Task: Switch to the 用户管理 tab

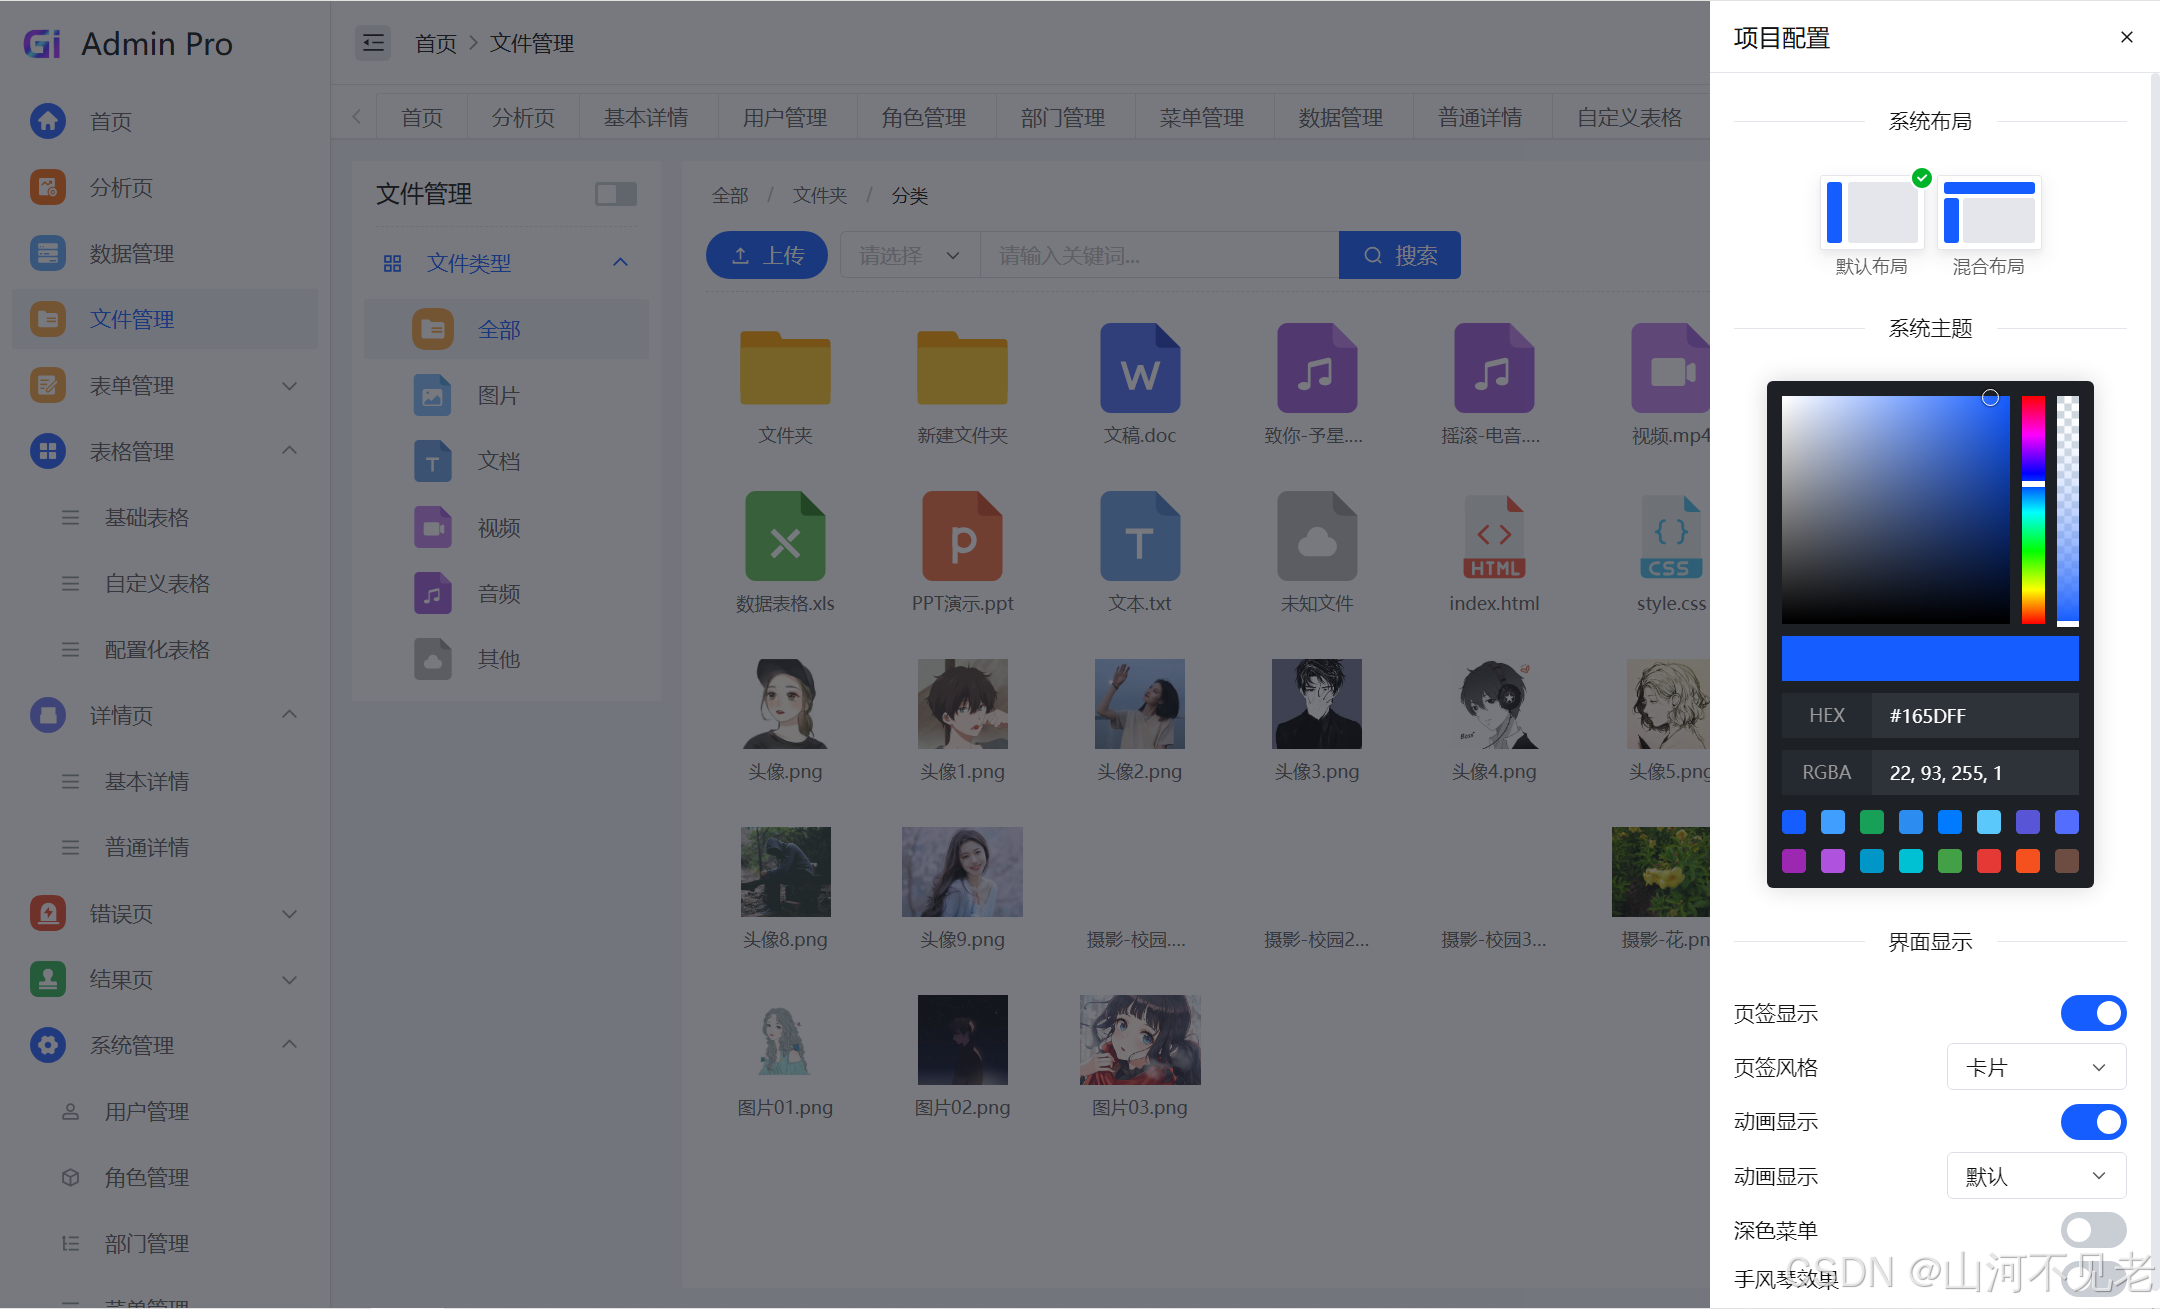Action: (x=785, y=118)
